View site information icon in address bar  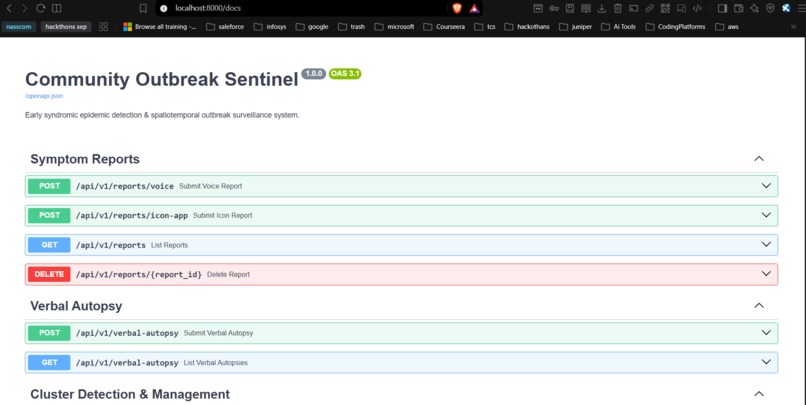pyautogui.click(x=164, y=8)
